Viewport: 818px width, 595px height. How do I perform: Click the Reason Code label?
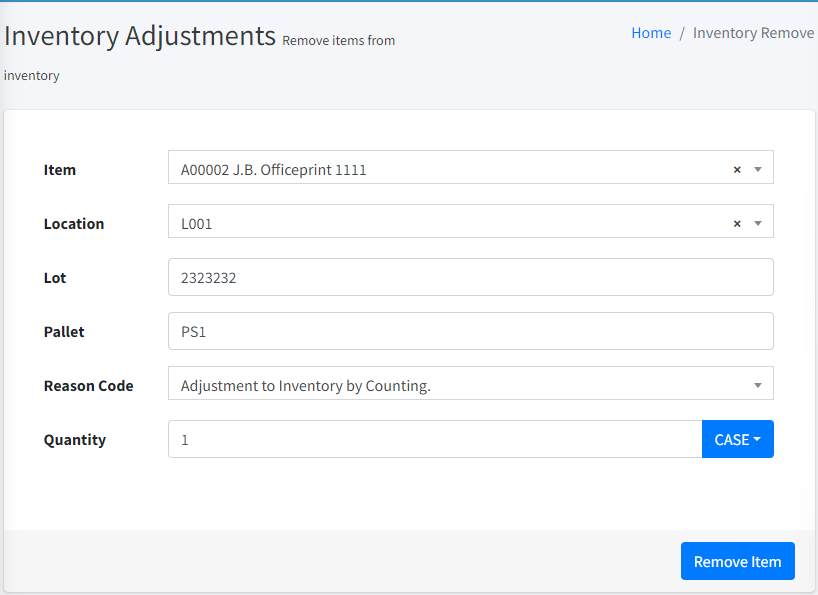(x=89, y=386)
